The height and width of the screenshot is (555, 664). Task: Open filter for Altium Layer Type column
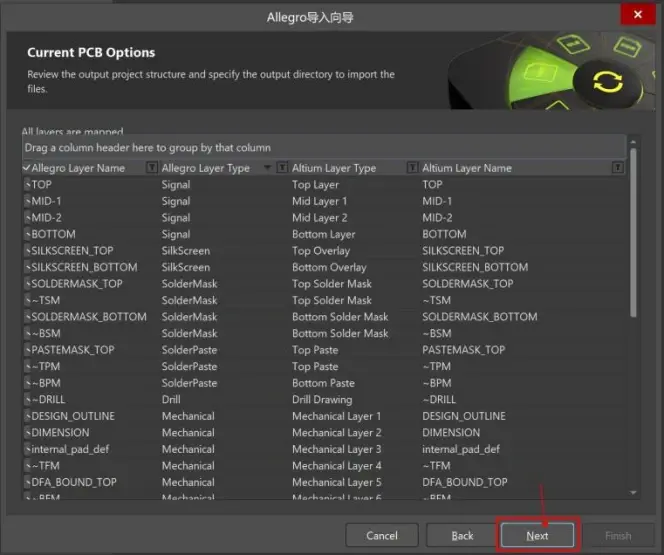pyautogui.click(x=412, y=168)
